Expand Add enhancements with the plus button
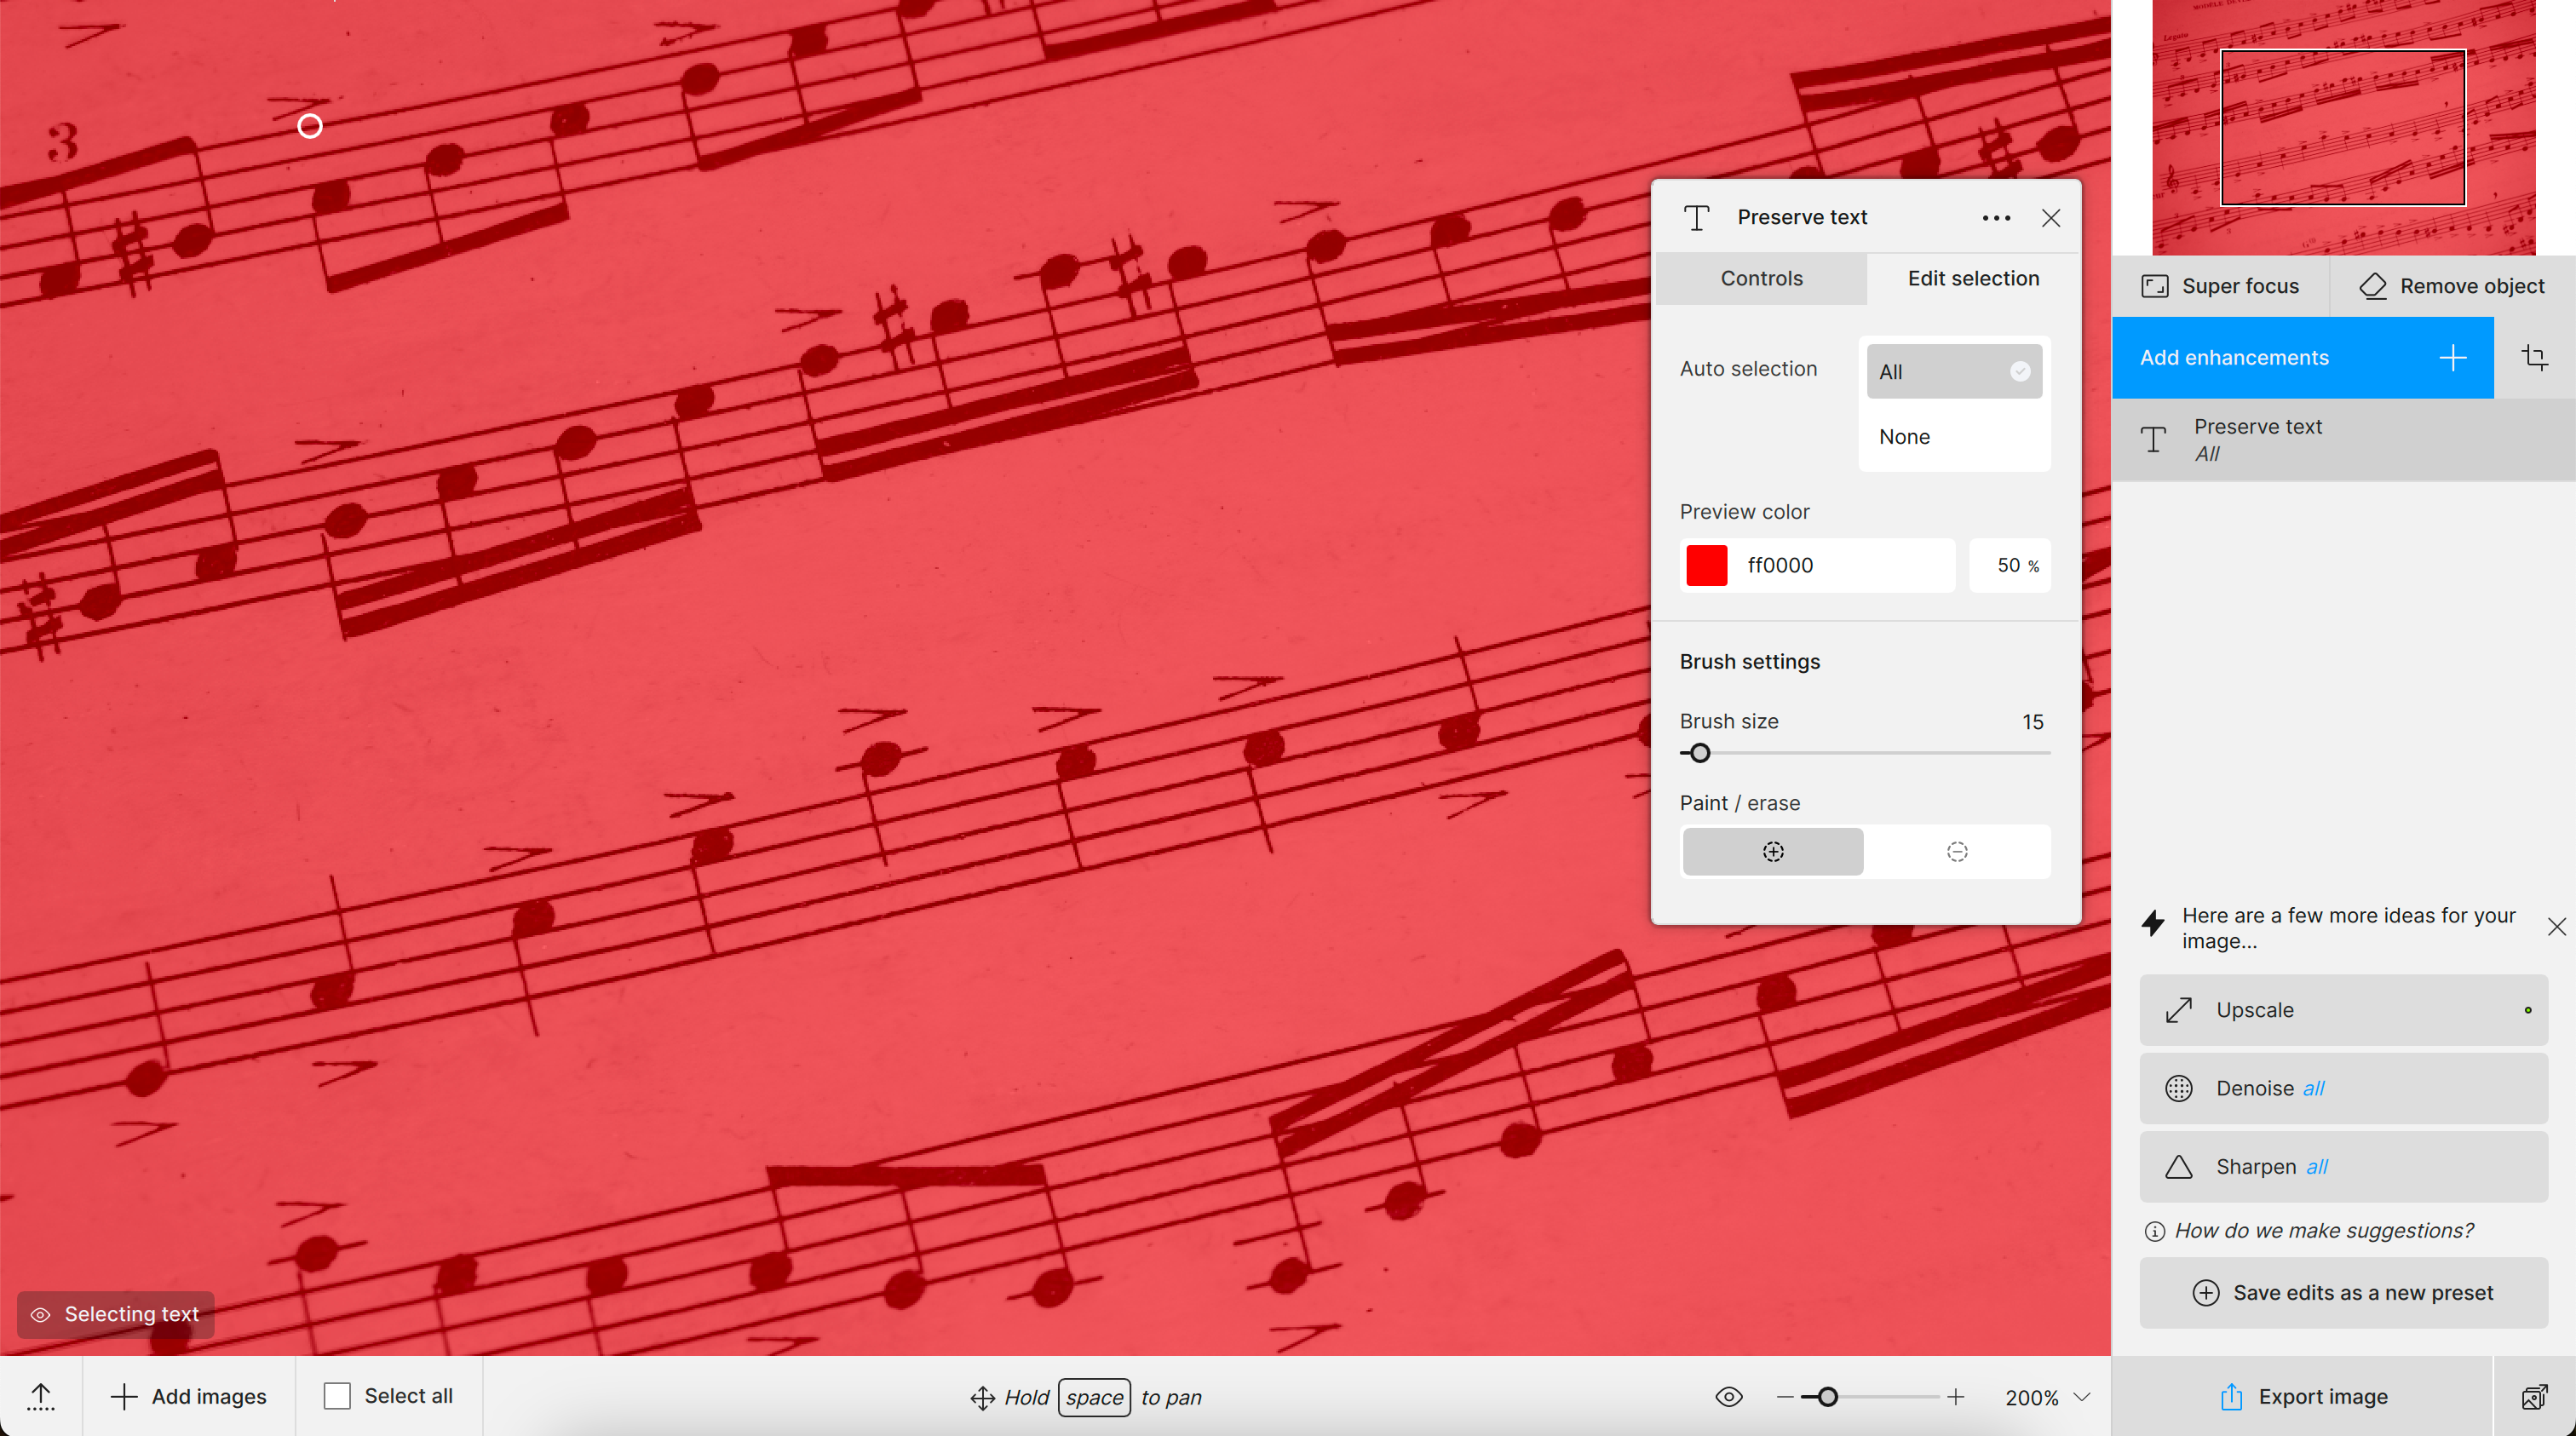The height and width of the screenshot is (1436, 2576). point(2452,358)
